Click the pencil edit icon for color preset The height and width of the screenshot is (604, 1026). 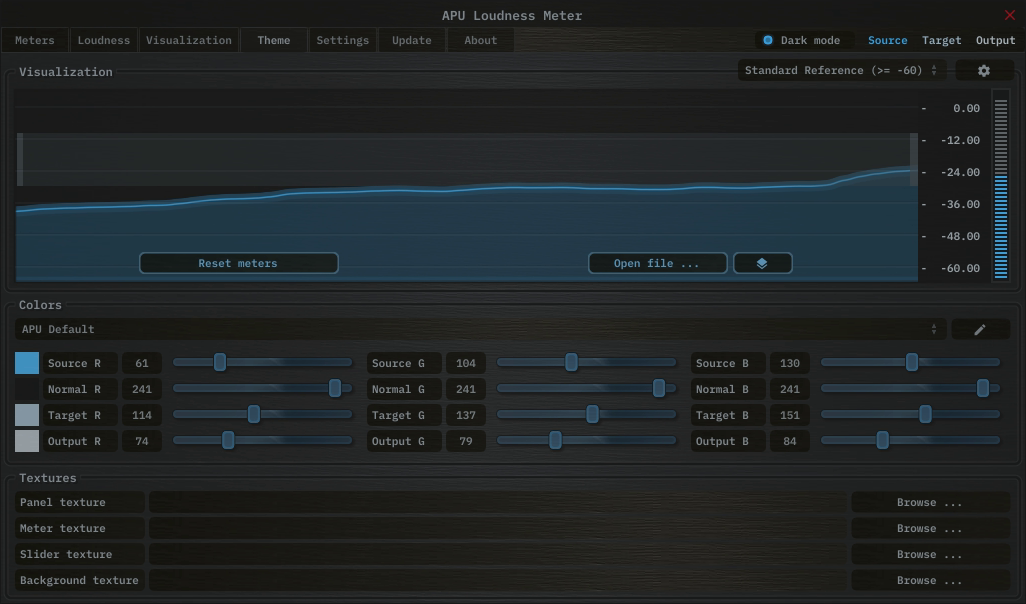pyautogui.click(x=980, y=329)
